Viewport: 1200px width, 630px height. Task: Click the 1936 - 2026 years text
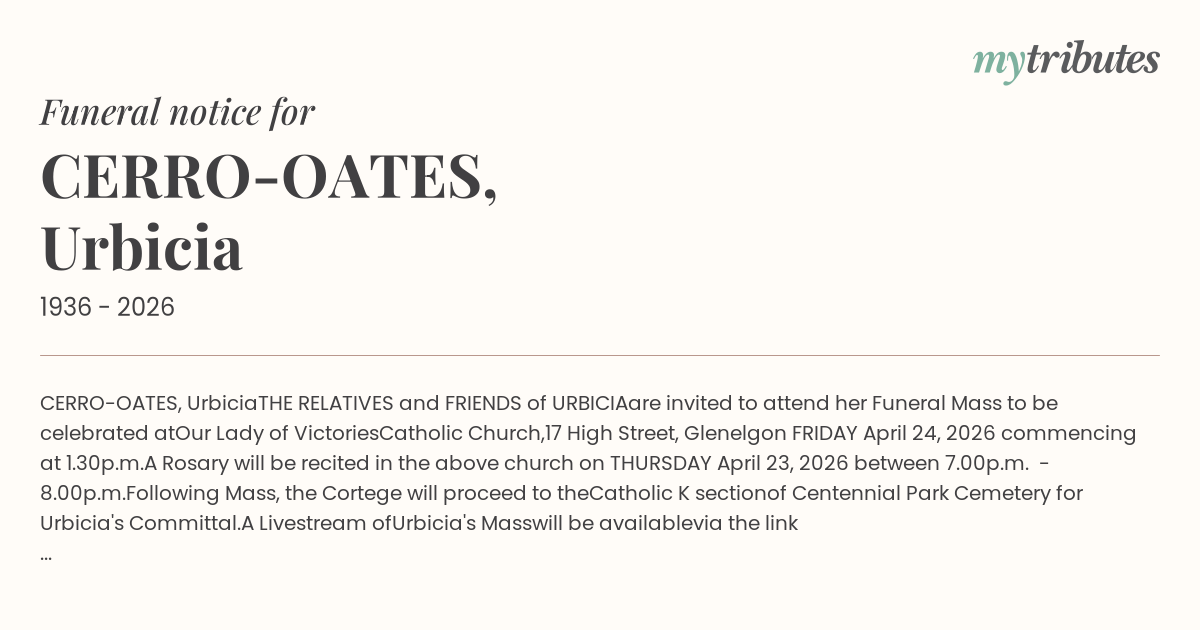coord(107,308)
